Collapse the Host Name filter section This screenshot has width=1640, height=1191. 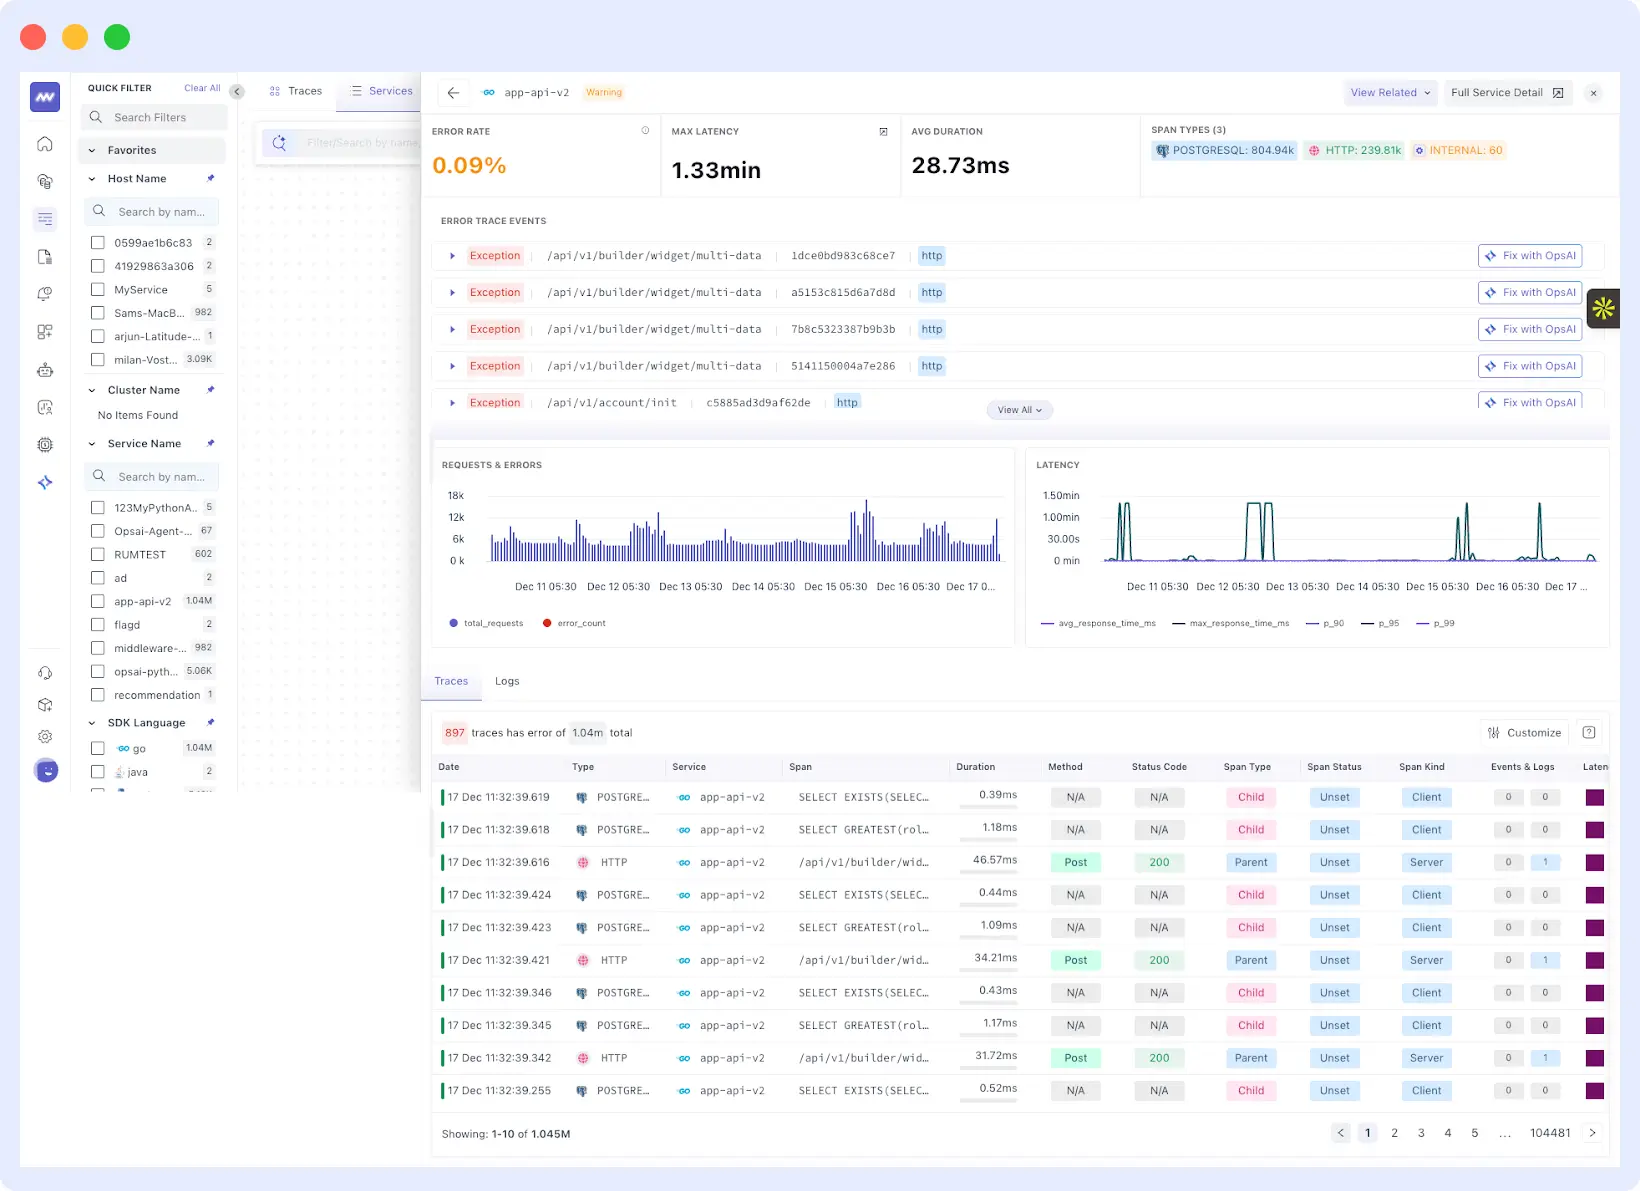pos(93,178)
